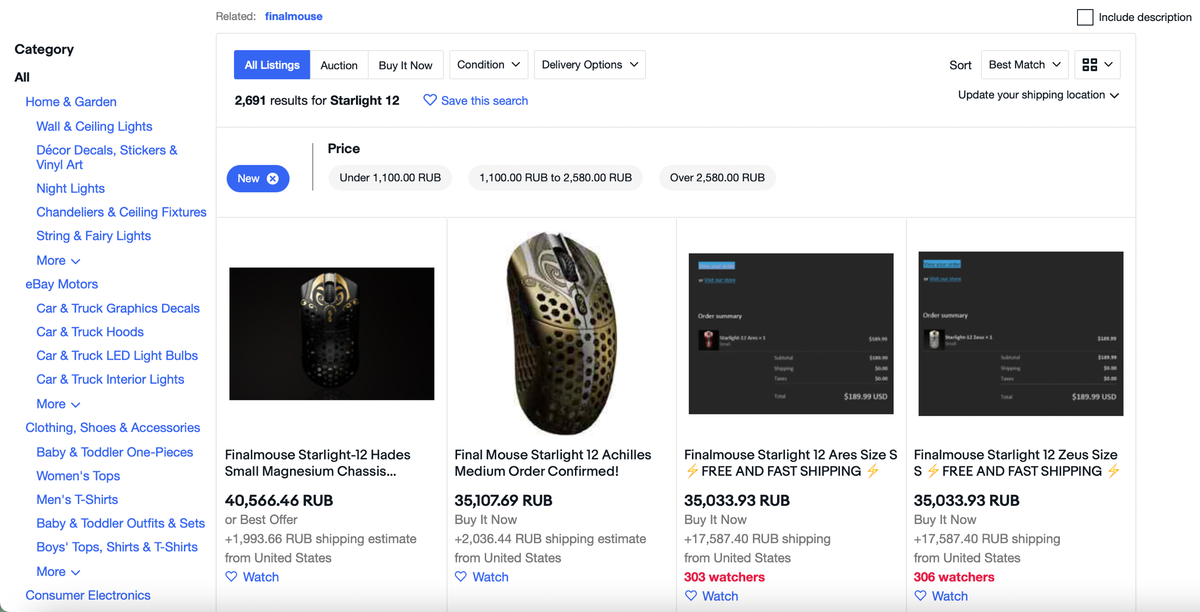Open the Delivery Options dropdown

coord(589,65)
